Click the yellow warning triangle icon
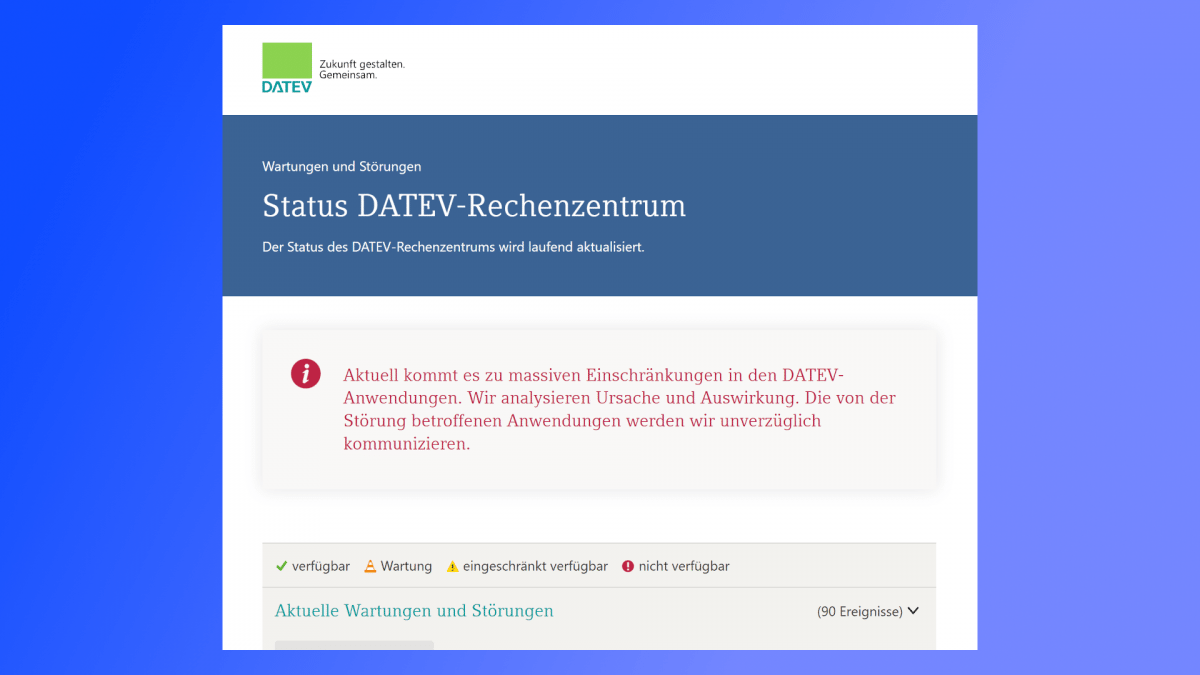 point(452,566)
